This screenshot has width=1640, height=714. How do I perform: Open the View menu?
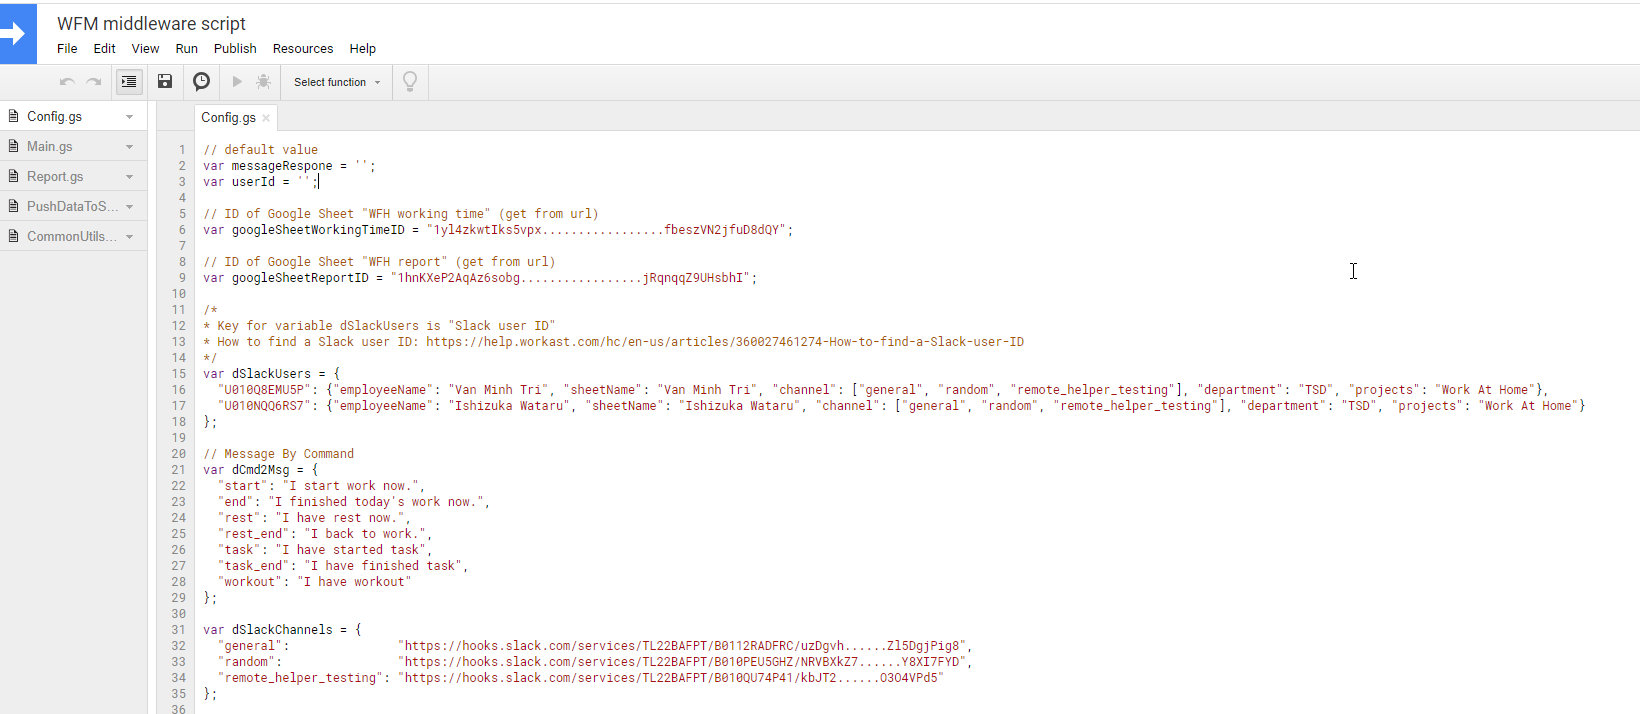point(145,48)
